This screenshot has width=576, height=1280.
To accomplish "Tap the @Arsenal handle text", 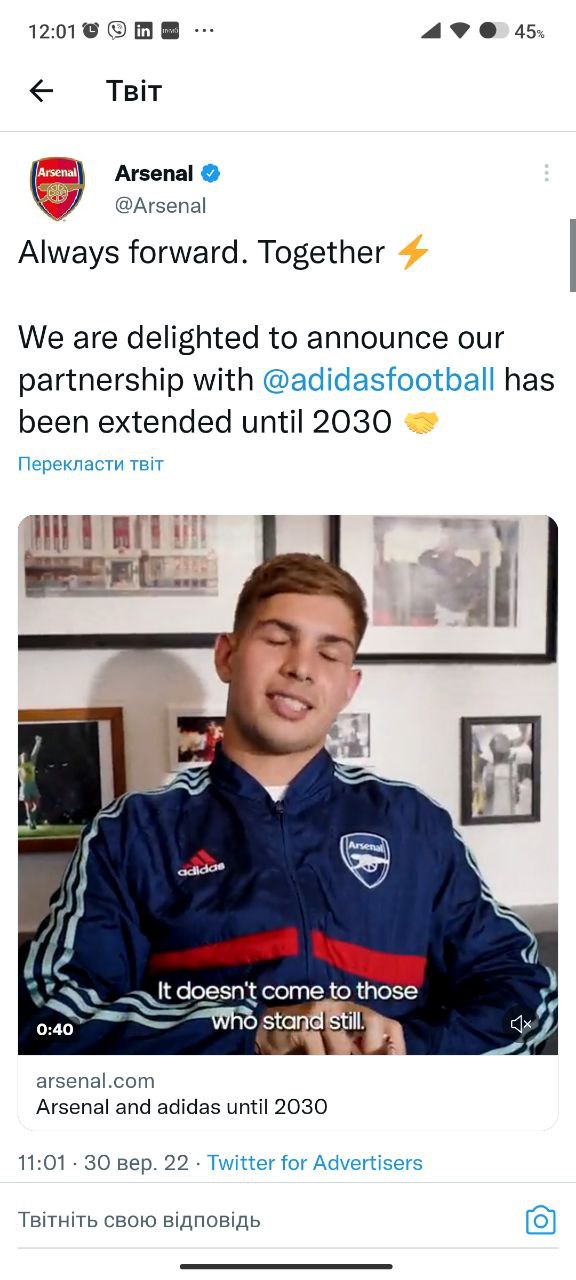I will (160, 205).
